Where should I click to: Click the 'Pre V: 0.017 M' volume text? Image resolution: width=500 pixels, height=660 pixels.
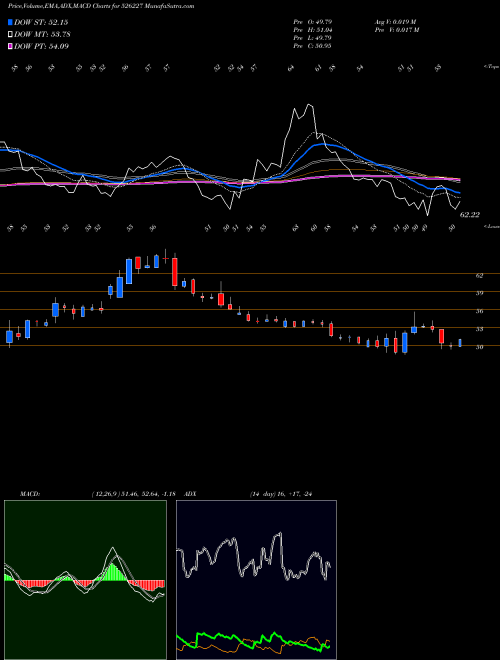coord(396,30)
